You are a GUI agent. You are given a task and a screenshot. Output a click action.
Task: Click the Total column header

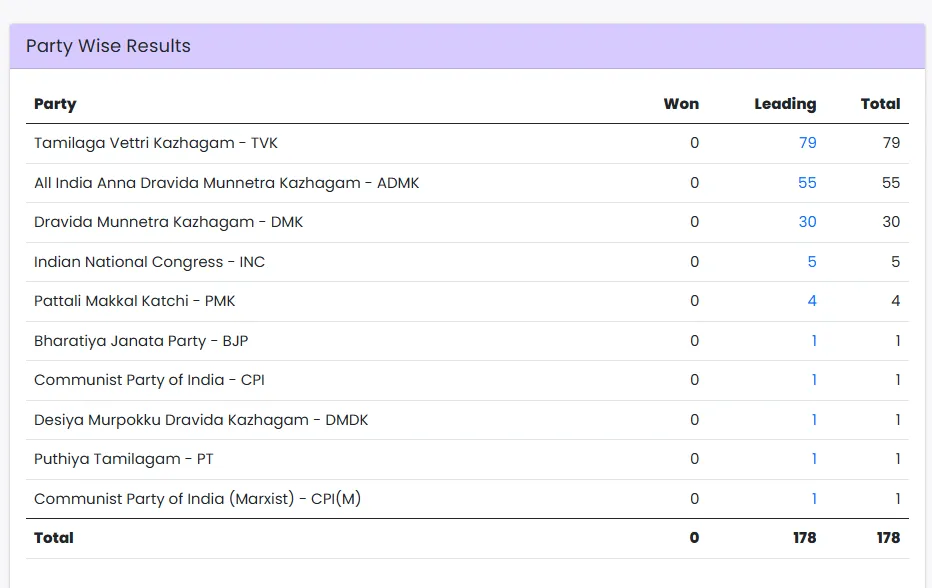click(x=881, y=104)
